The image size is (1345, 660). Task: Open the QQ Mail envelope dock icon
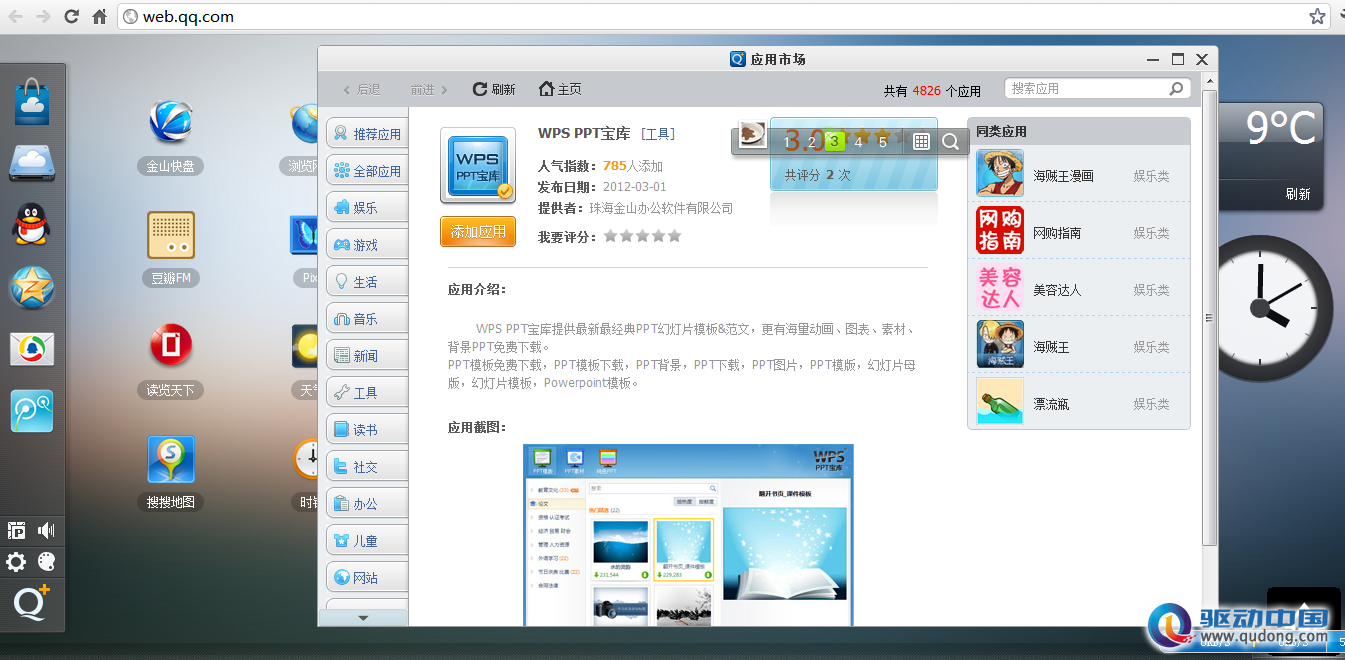(32, 348)
